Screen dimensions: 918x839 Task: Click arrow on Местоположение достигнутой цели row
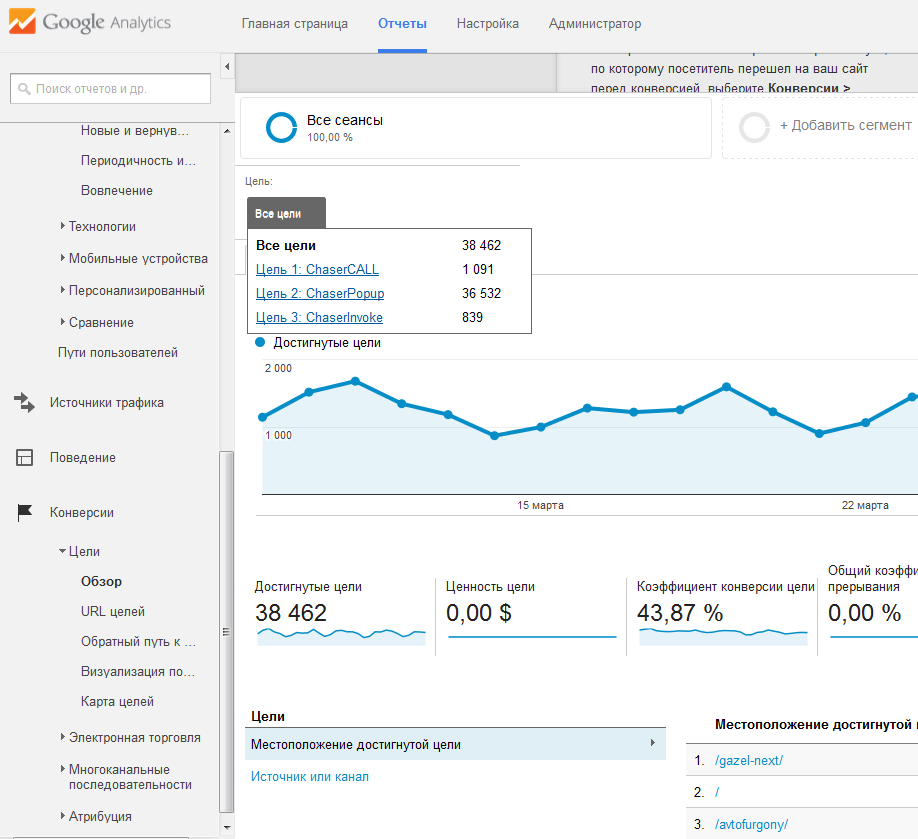coord(653,743)
